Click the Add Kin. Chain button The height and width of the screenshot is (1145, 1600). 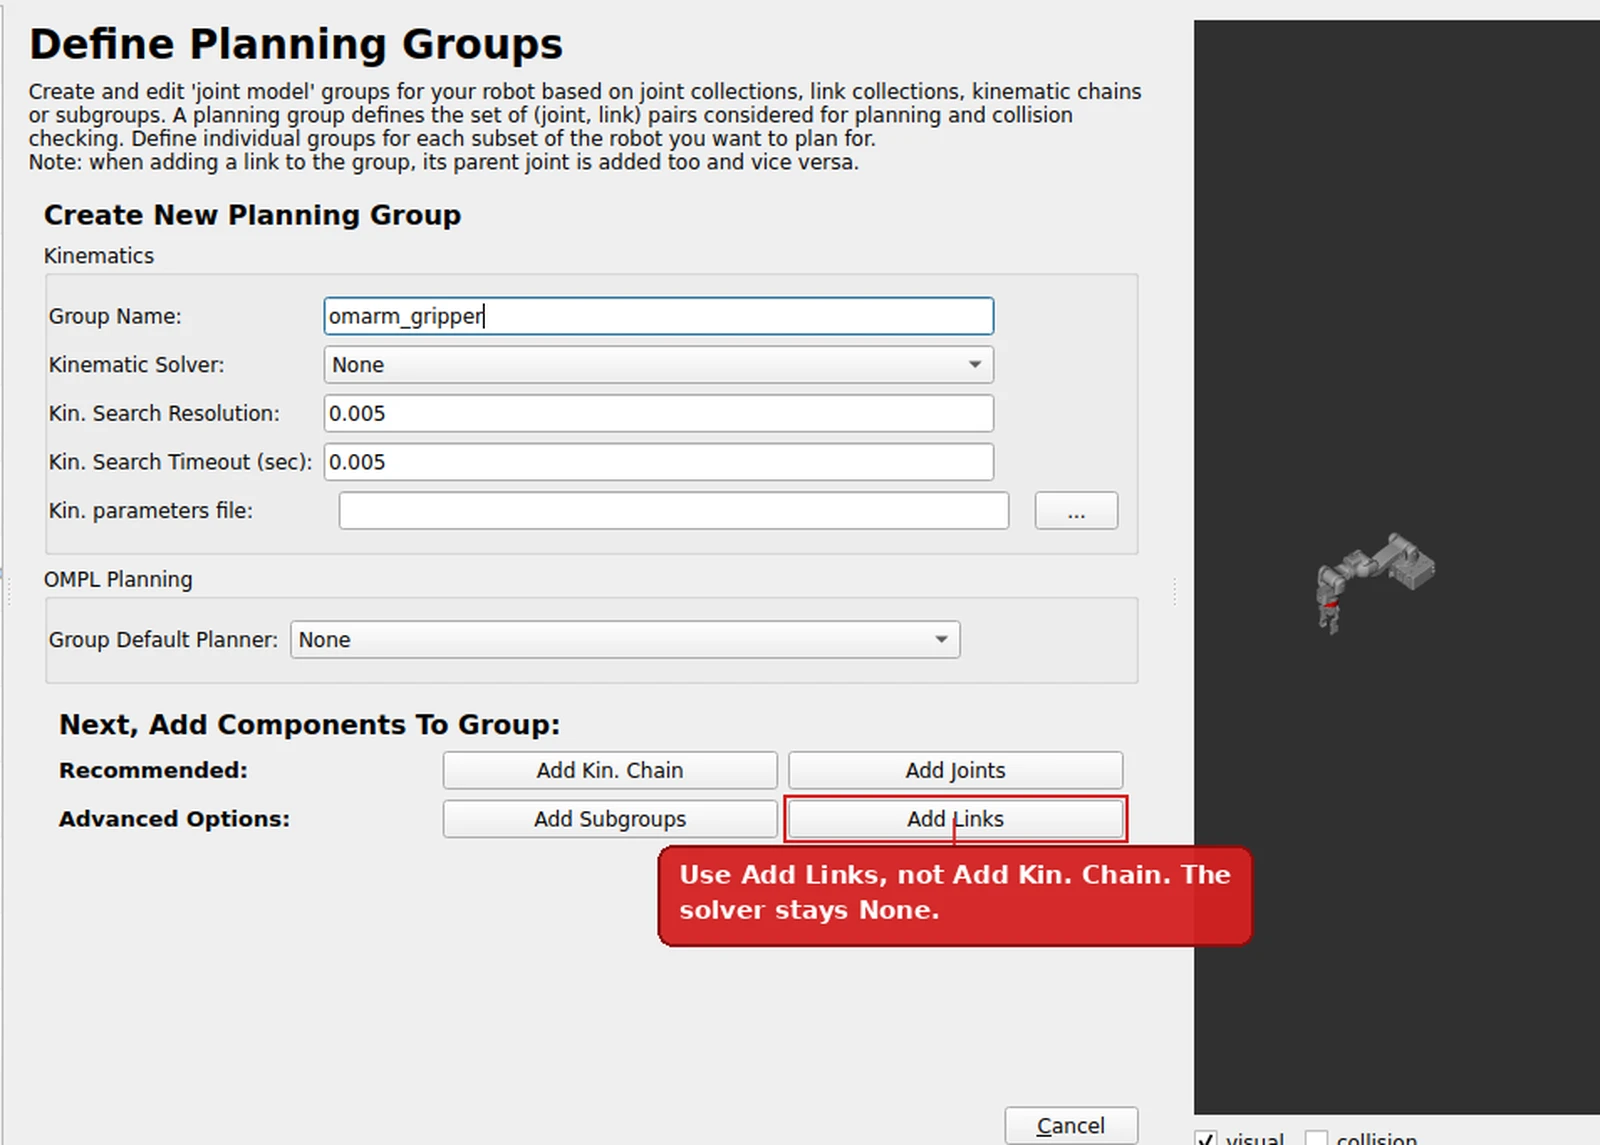click(x=610, y=770)
